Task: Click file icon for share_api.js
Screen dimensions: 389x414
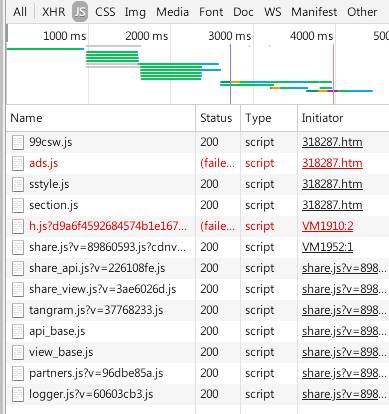Action: tap(18, 268)
